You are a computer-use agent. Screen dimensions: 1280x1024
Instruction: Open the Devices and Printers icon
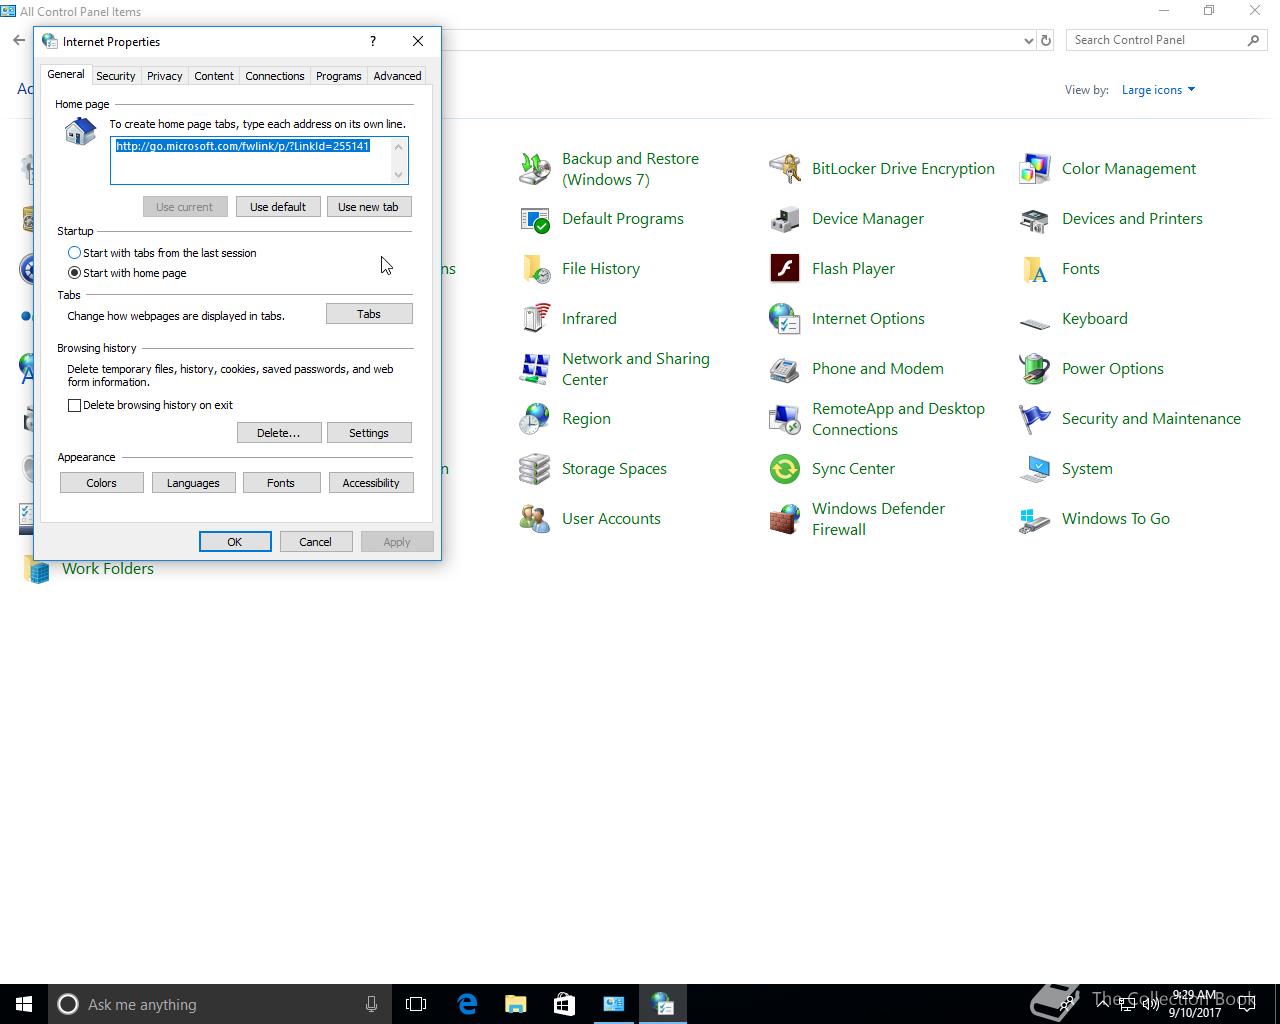(1034, 219)
